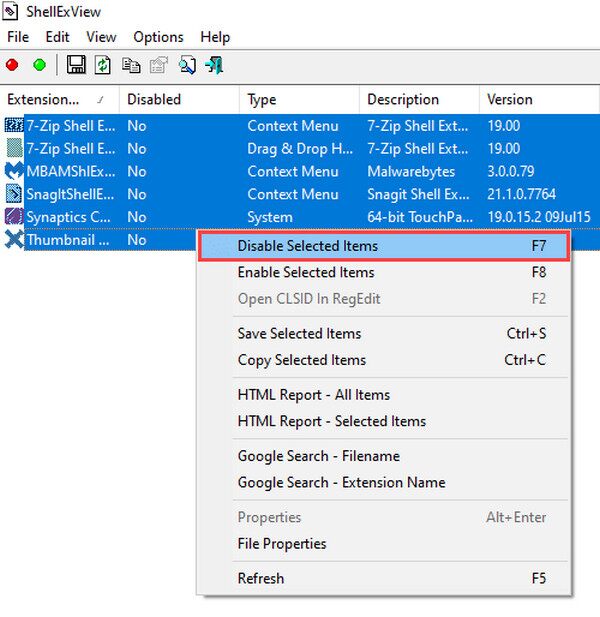Select HTML Report - Selected Items

[x=384, y=421]
